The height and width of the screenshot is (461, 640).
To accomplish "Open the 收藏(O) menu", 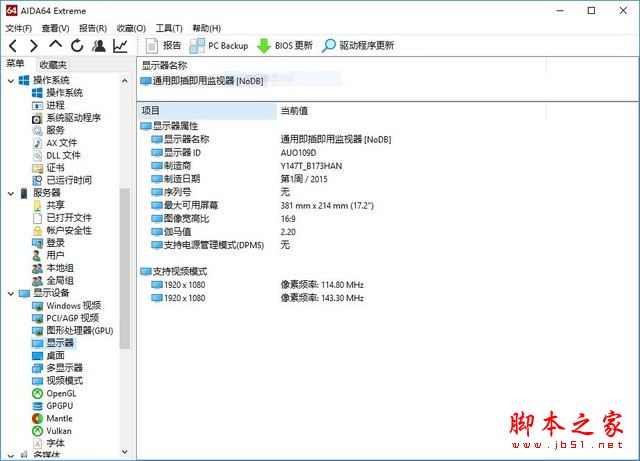I will click(131, 28).
